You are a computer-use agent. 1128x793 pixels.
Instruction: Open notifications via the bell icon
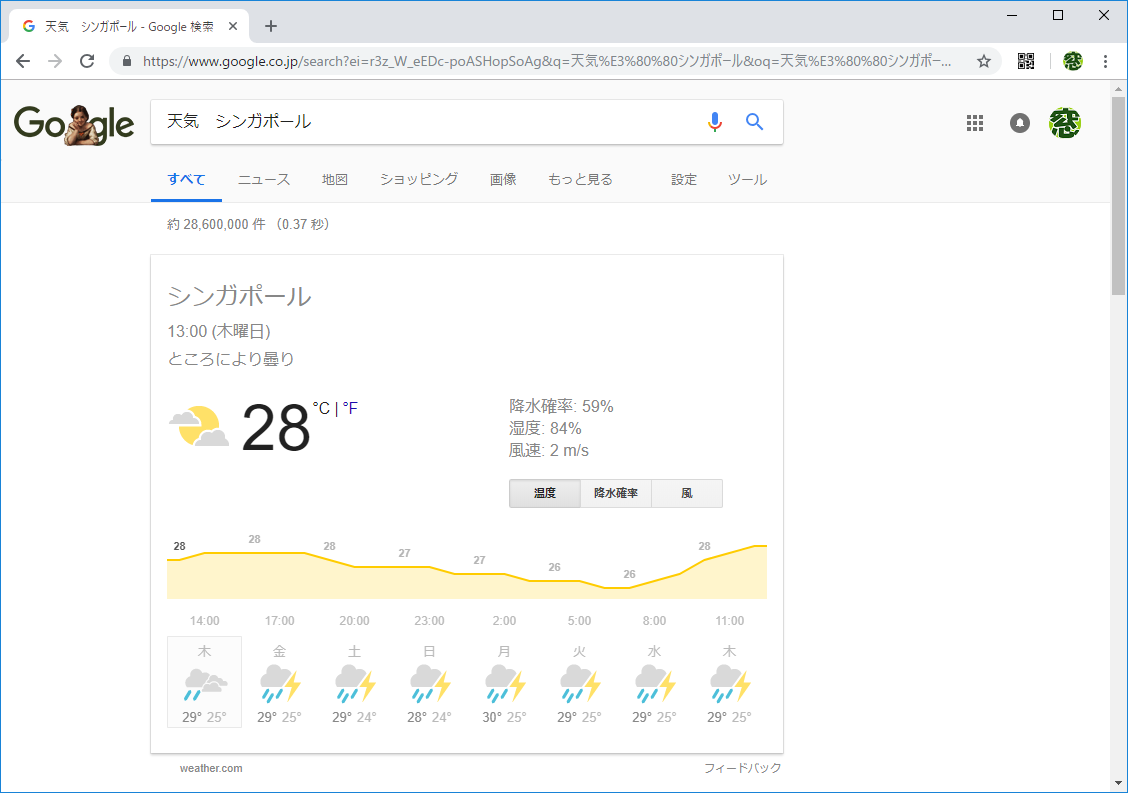click(1019, 121)
